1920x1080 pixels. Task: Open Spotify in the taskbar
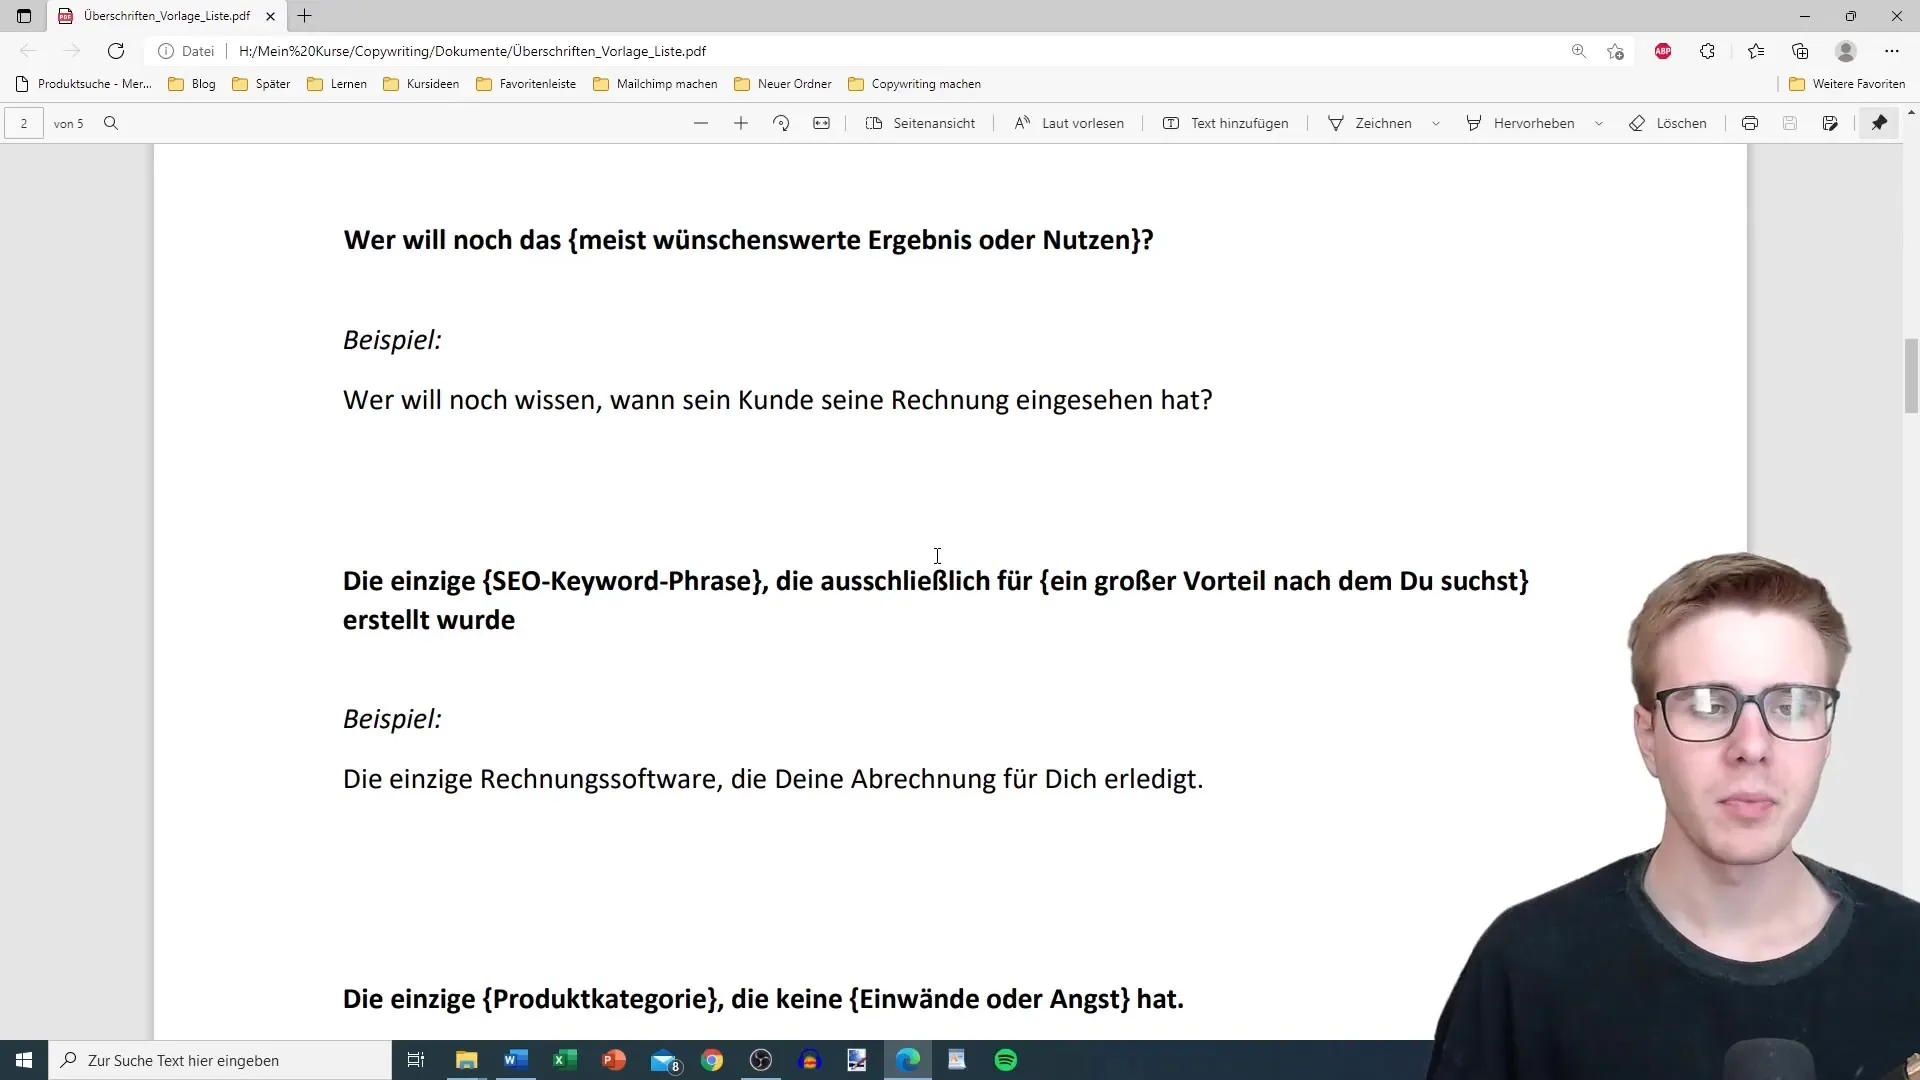1006,1059
